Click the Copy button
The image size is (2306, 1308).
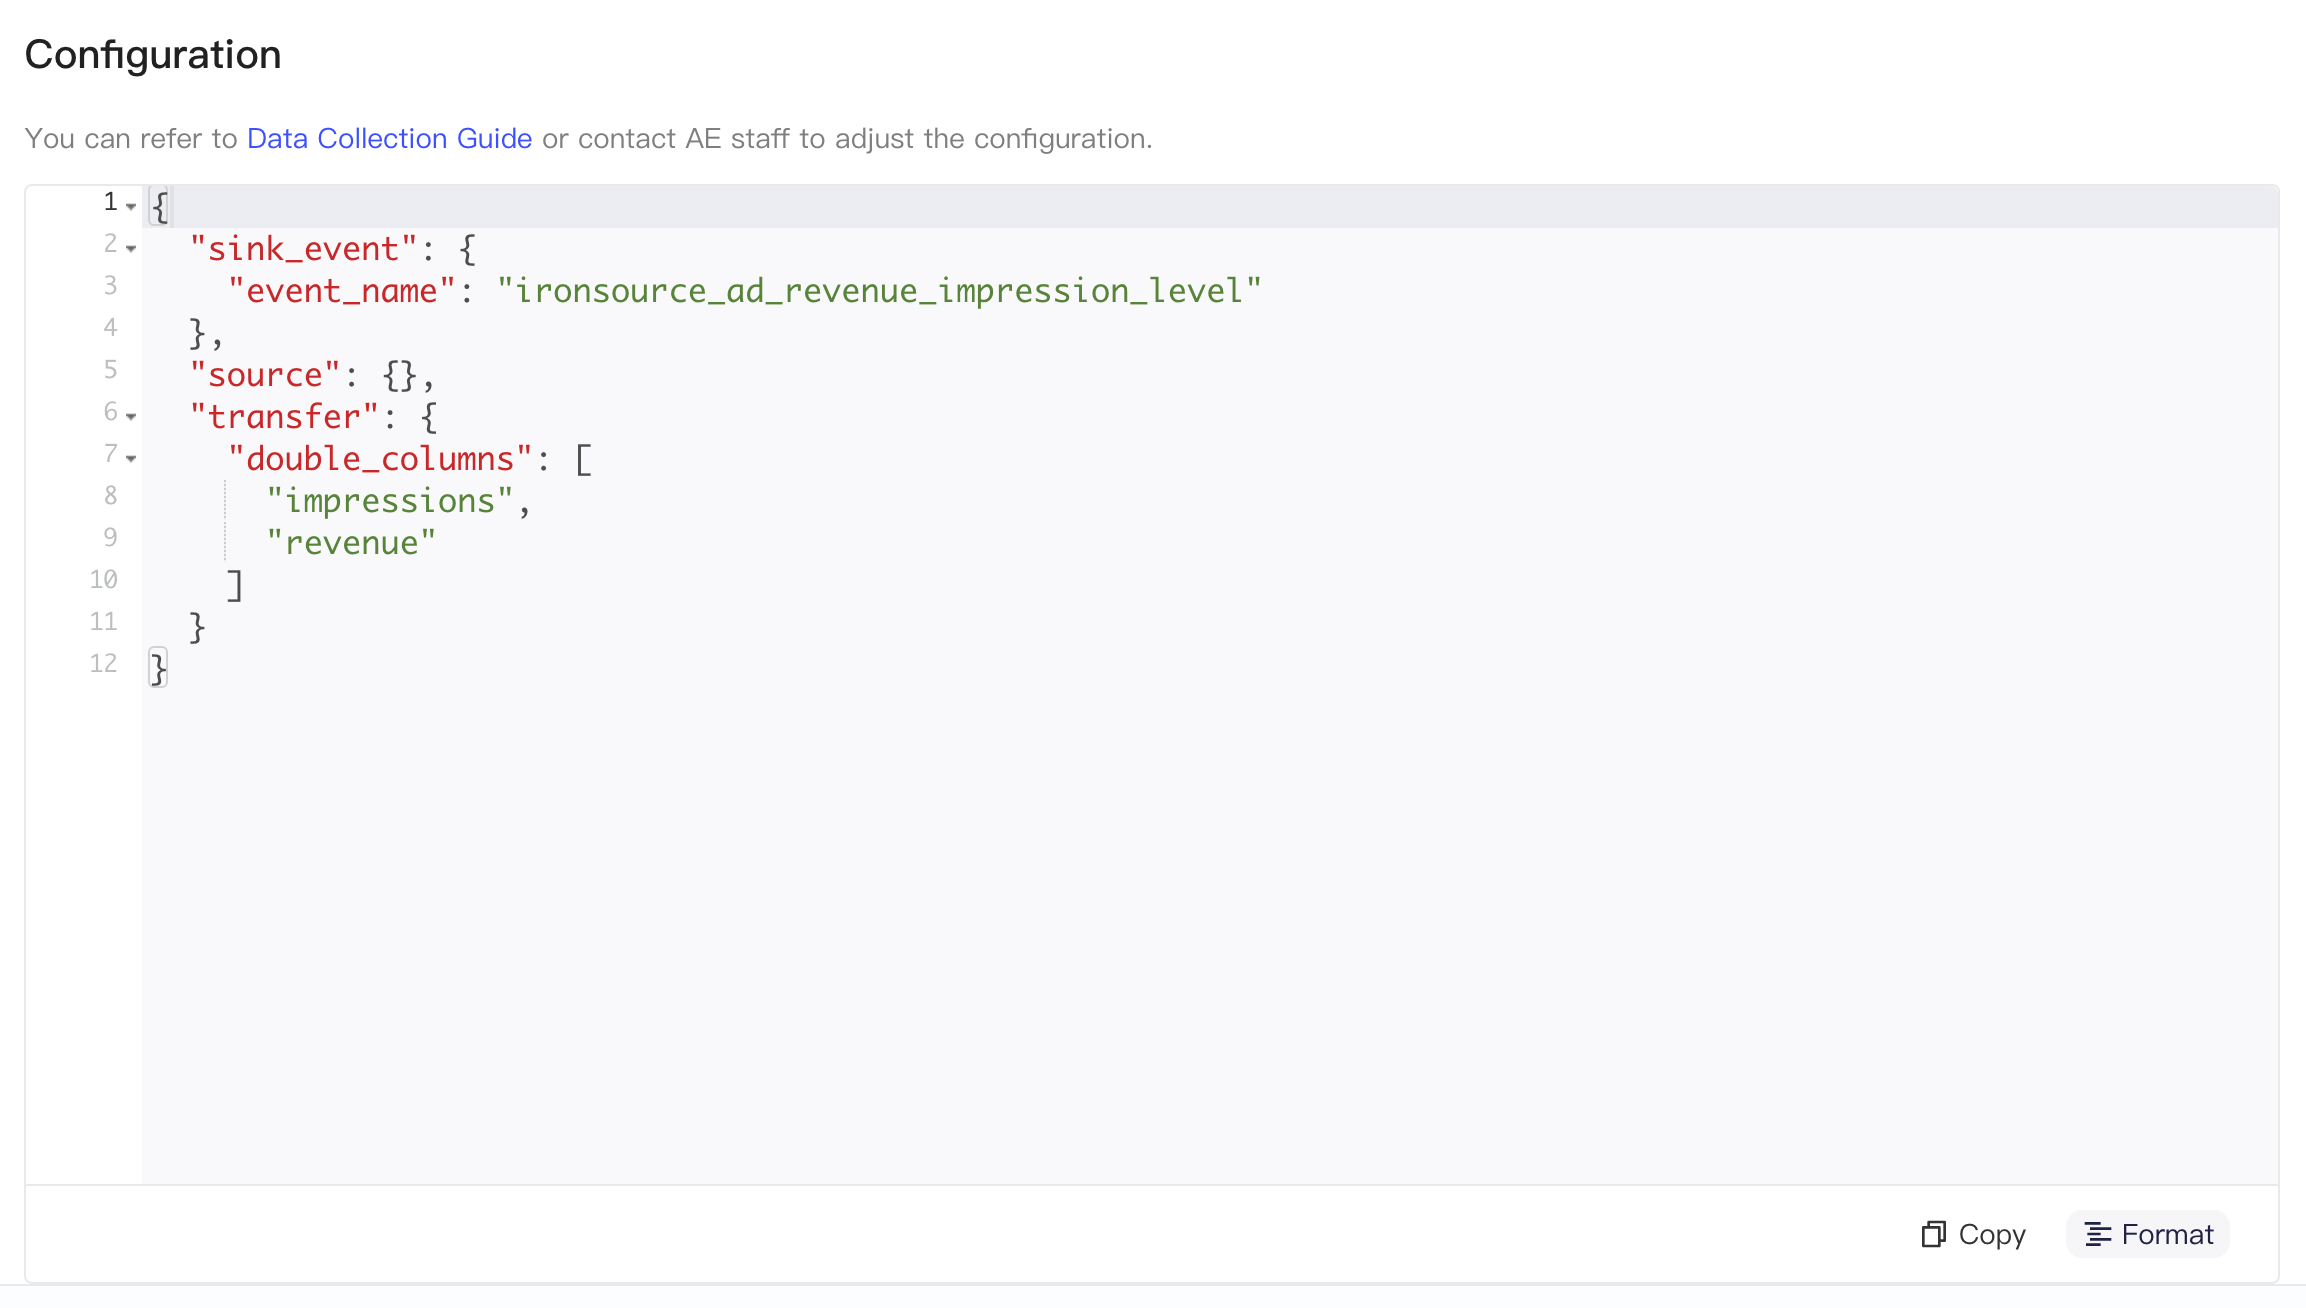coord(1973,1234)
